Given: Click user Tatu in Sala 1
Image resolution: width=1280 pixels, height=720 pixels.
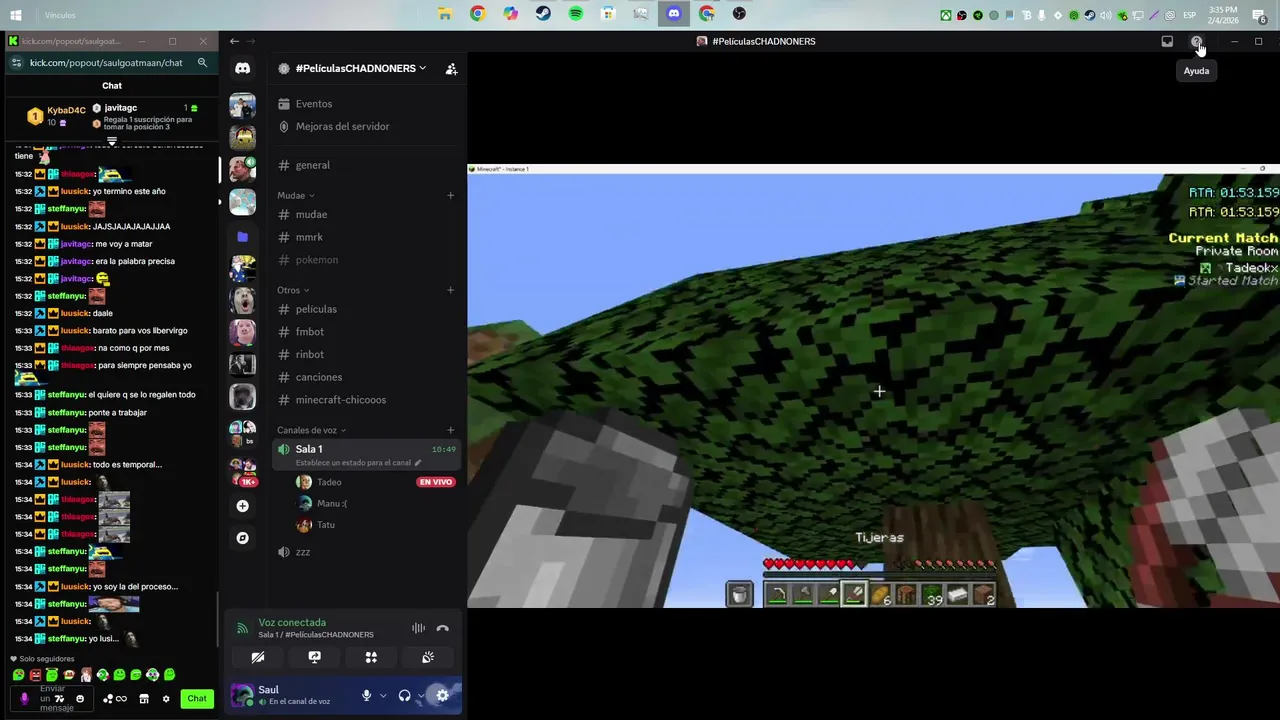Looking at the screenshot, I should tap(326, 525).
